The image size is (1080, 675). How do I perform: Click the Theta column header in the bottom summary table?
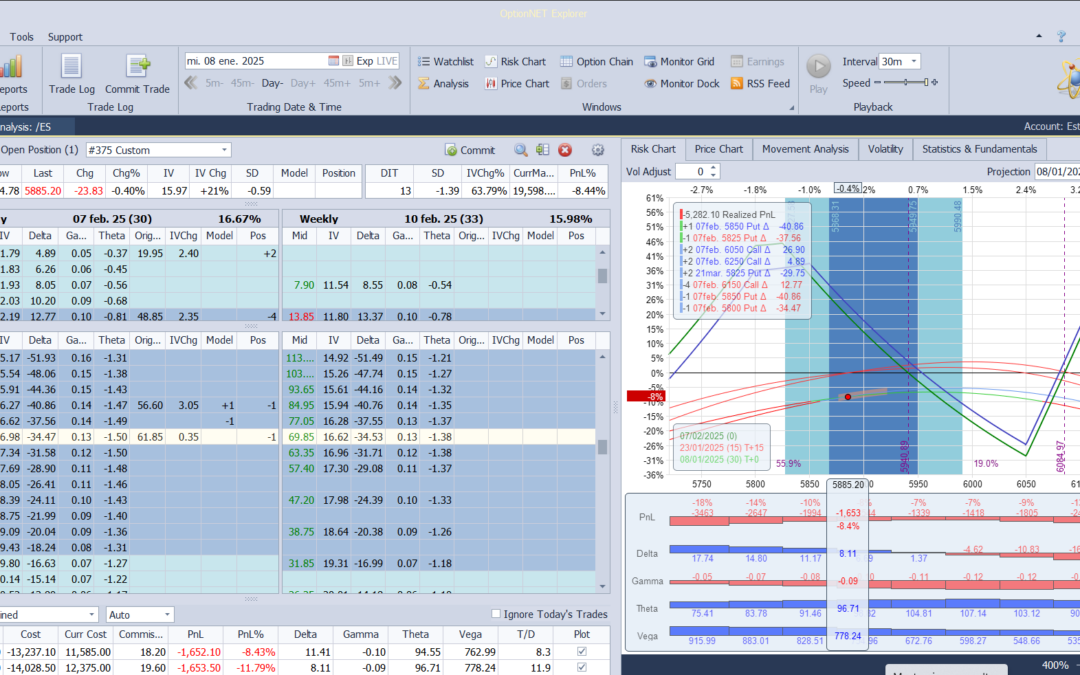[x=417, y=634]
